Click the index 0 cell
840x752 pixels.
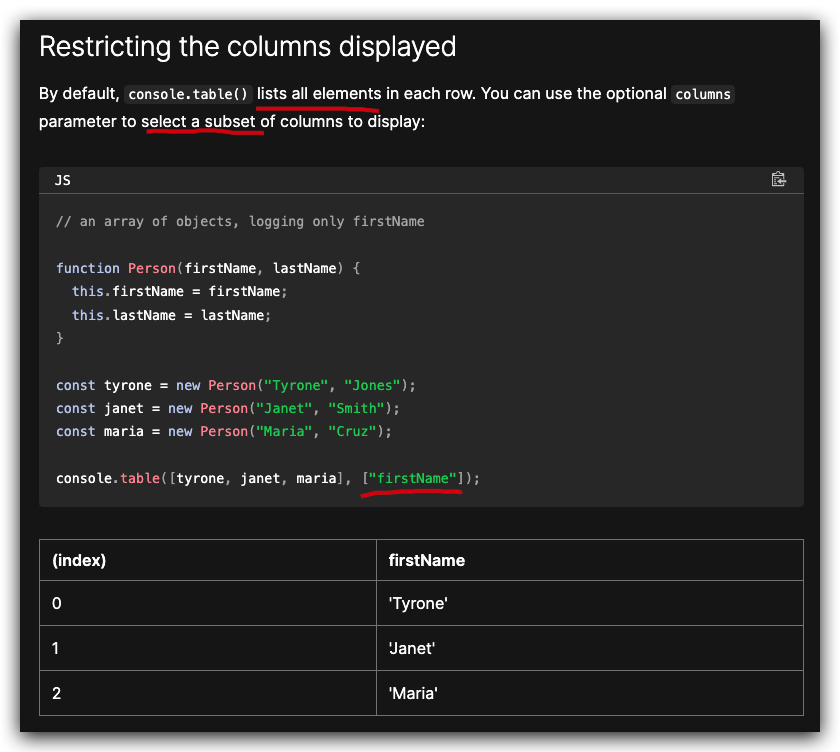tap(208, 603)
